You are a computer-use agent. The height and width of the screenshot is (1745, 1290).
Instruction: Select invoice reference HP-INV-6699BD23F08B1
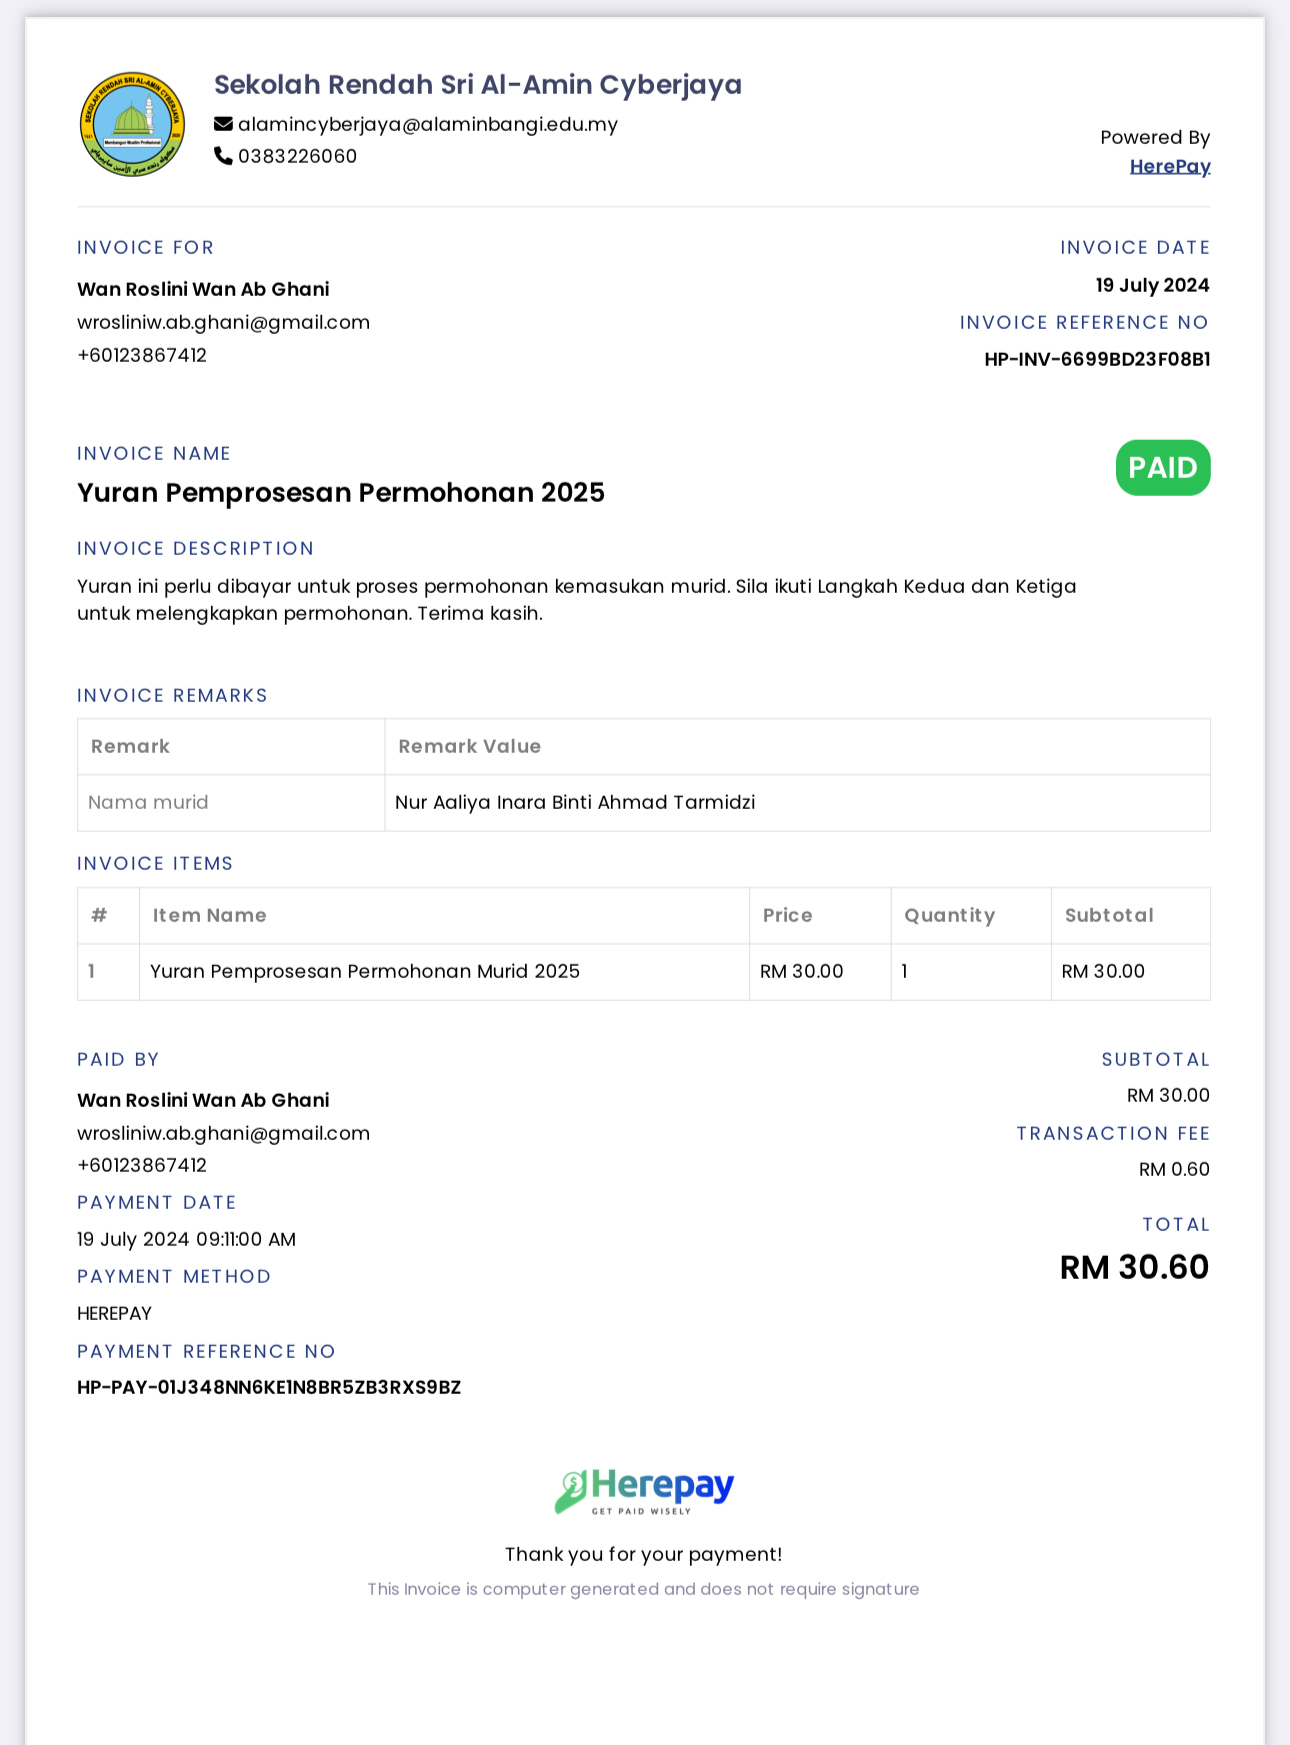coord(1097,359)
